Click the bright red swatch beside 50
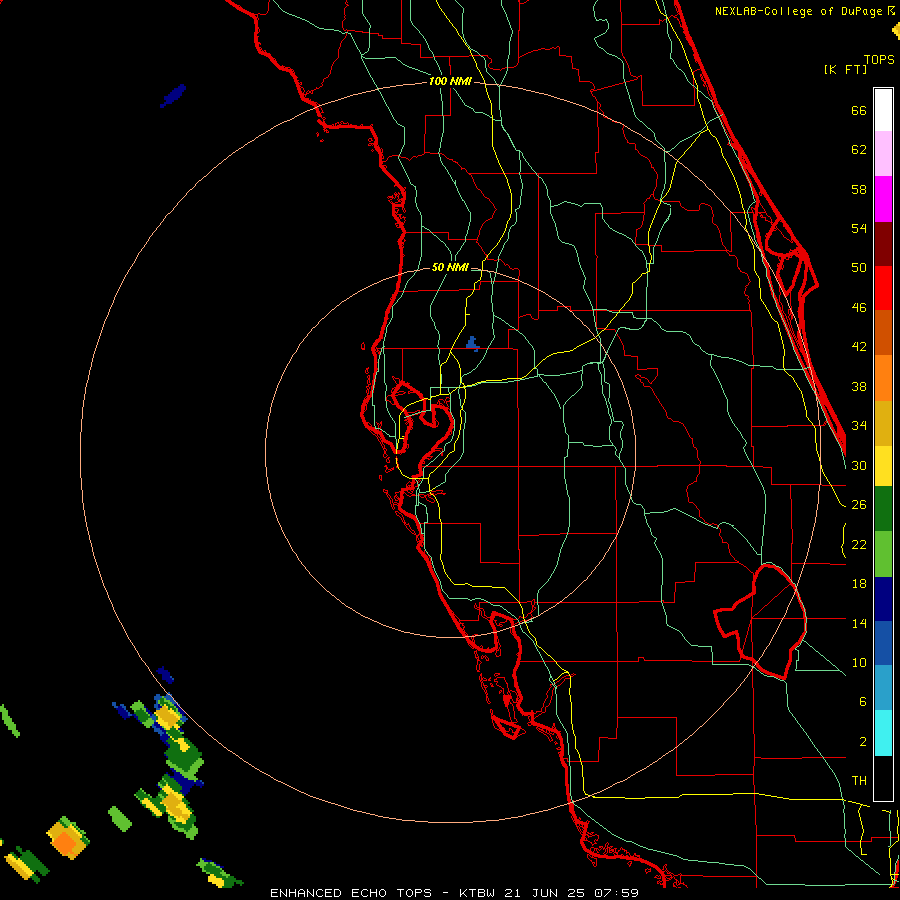Image resolution: width=900 pixels, height=900 pixels. coord(883,288)
